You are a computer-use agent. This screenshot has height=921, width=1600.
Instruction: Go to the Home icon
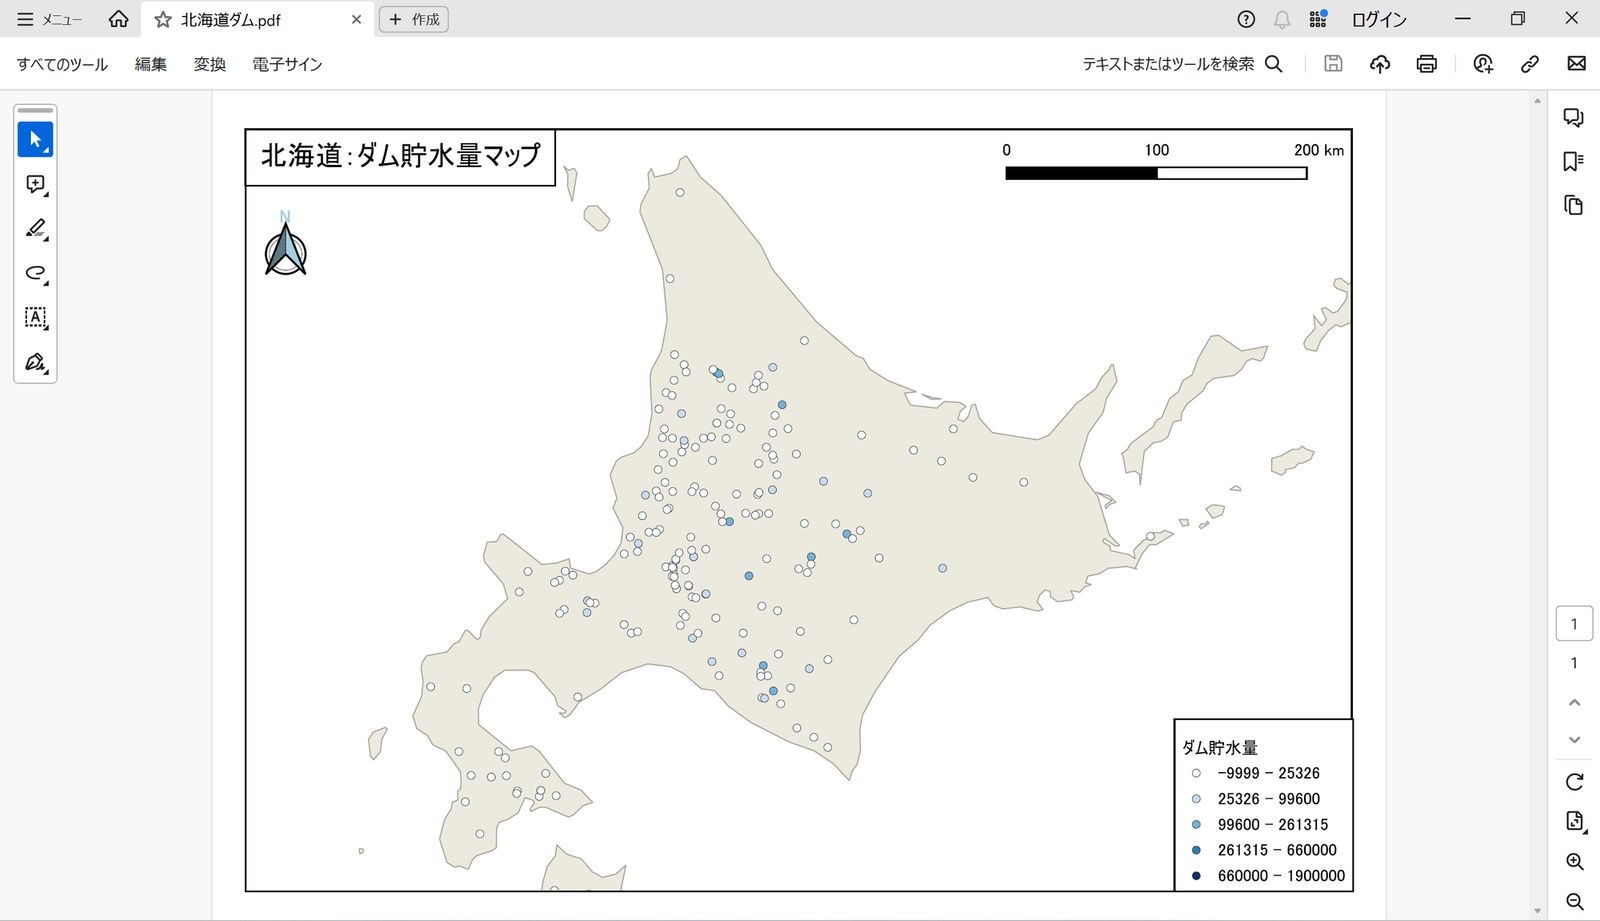coord(118,19)
